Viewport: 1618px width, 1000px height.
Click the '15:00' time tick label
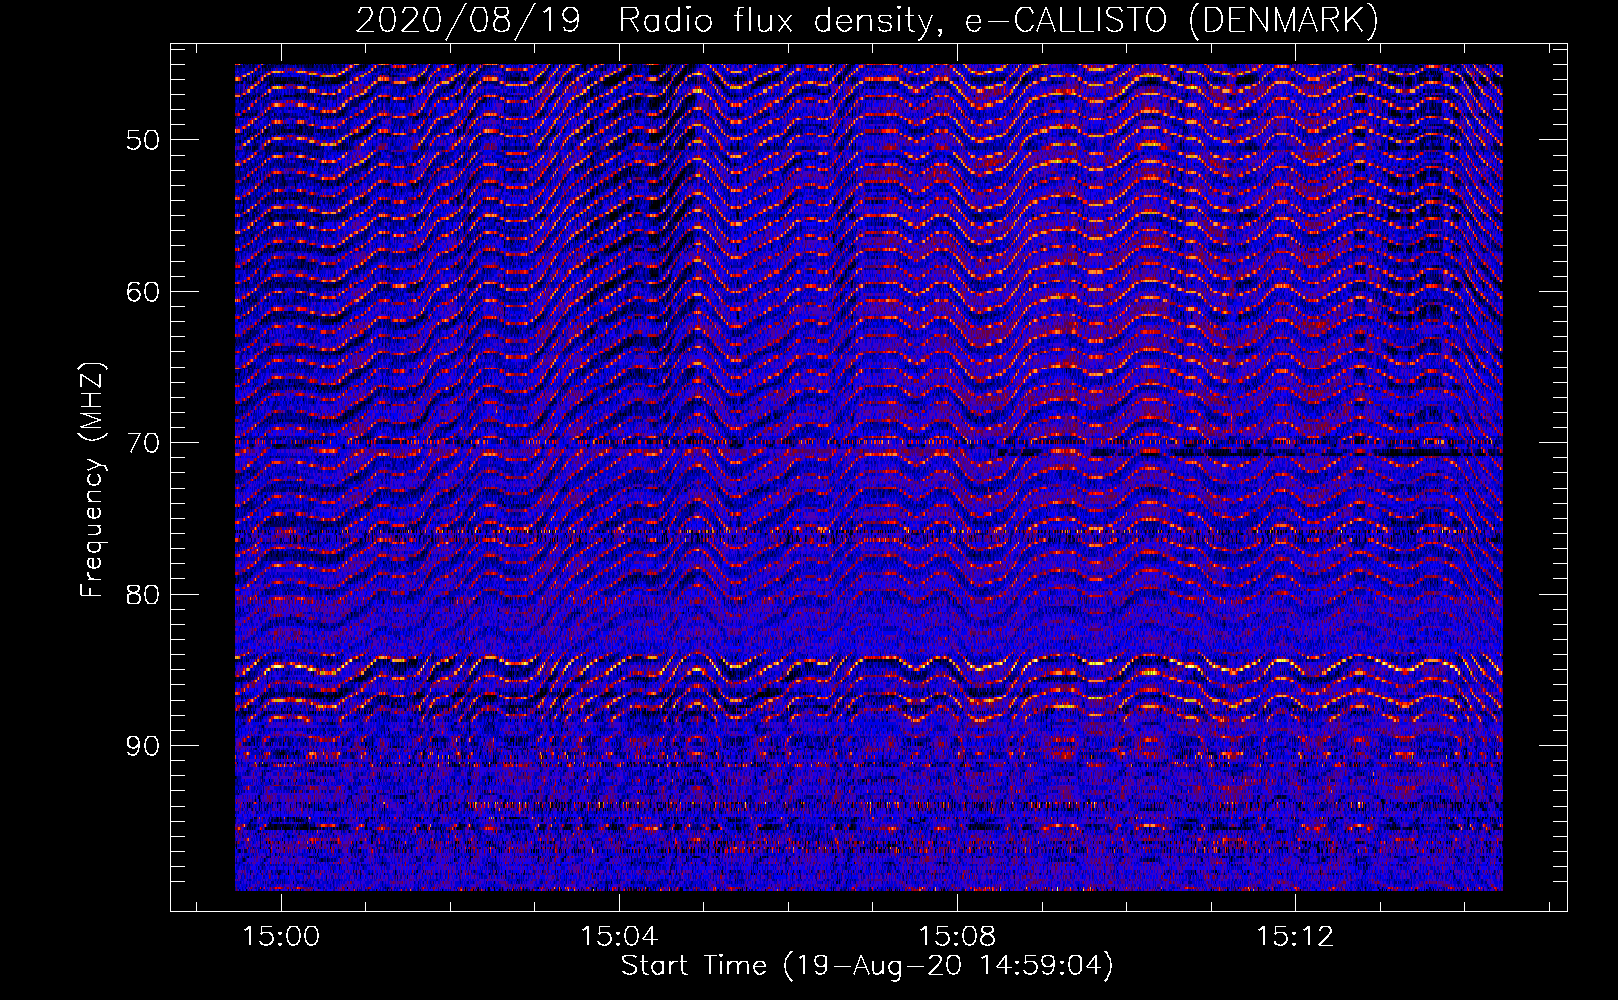[x=282, y=937]
